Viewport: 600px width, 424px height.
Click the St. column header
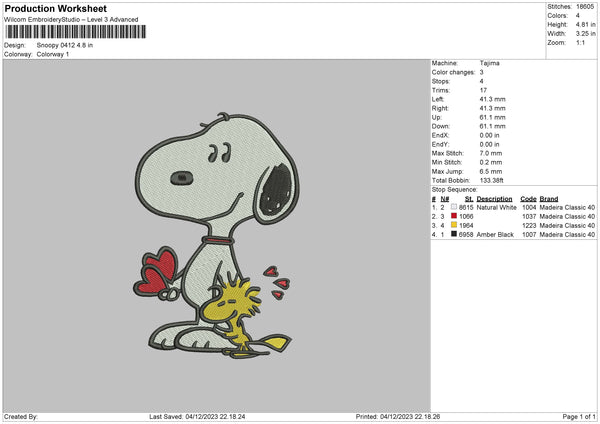coord(468,199)
